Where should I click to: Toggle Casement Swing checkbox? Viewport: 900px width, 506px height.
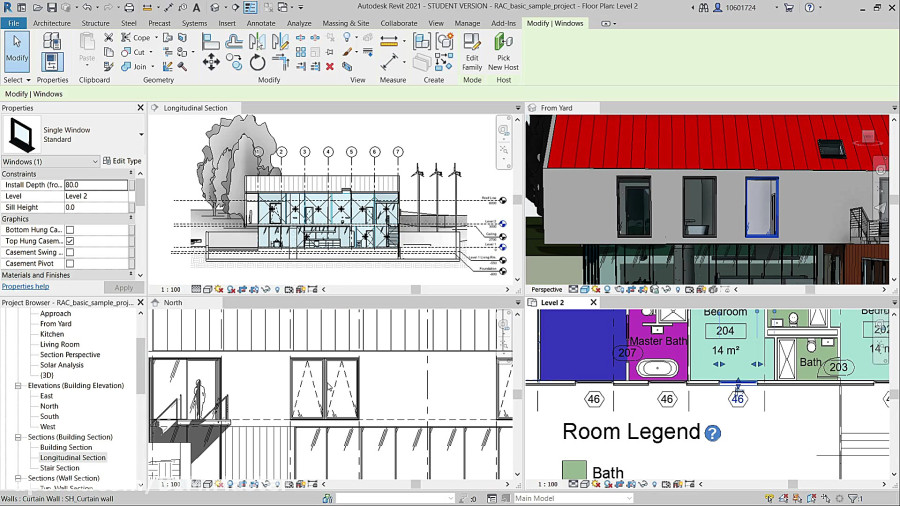pyautogui.click(x=70, y=252)
